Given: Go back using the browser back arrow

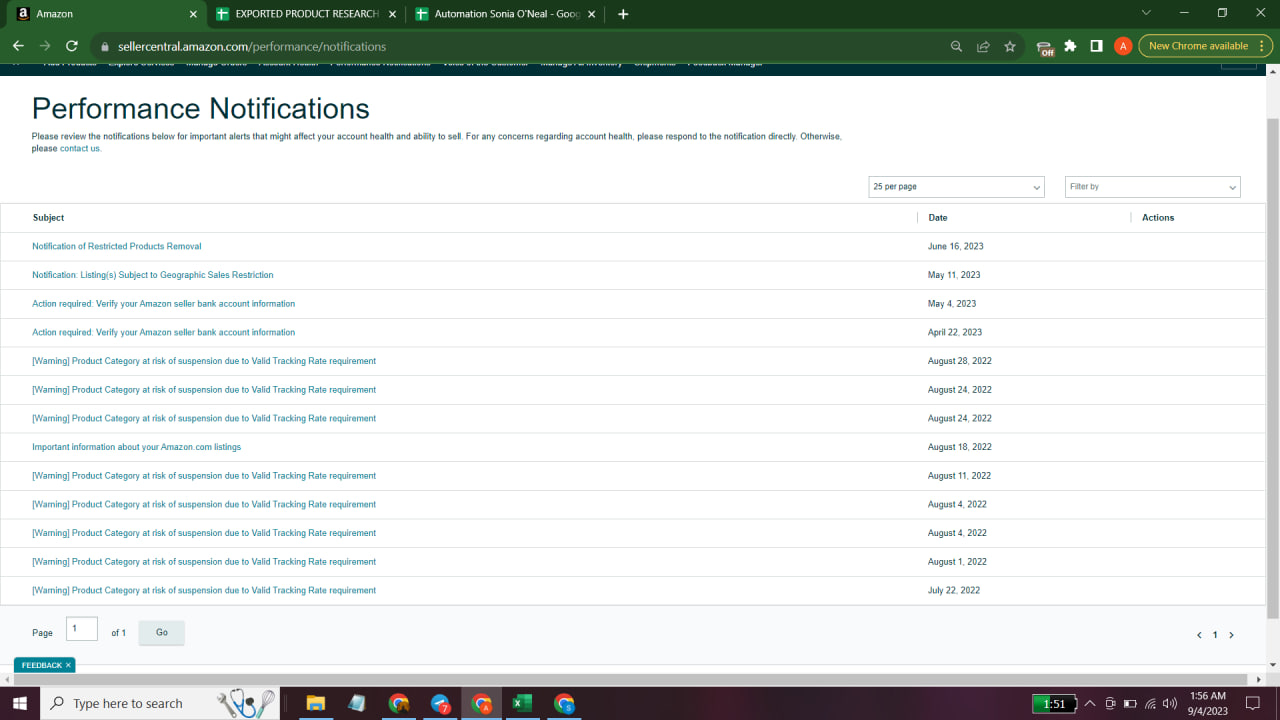Looking at the screenshot, I should [x=18, y=46].
